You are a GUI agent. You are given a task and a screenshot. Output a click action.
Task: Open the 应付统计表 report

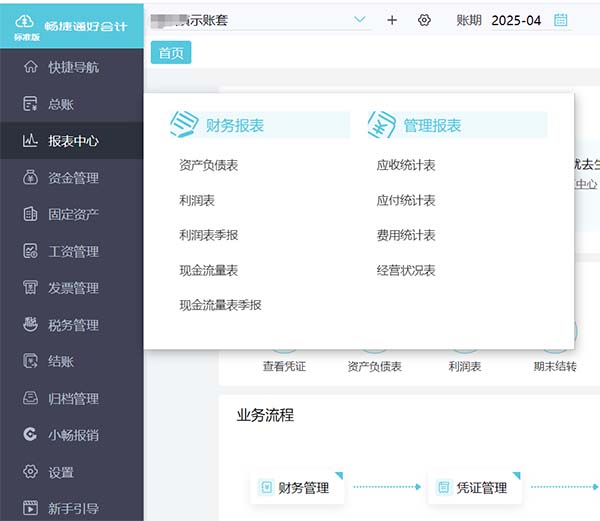tap(406, 200)
